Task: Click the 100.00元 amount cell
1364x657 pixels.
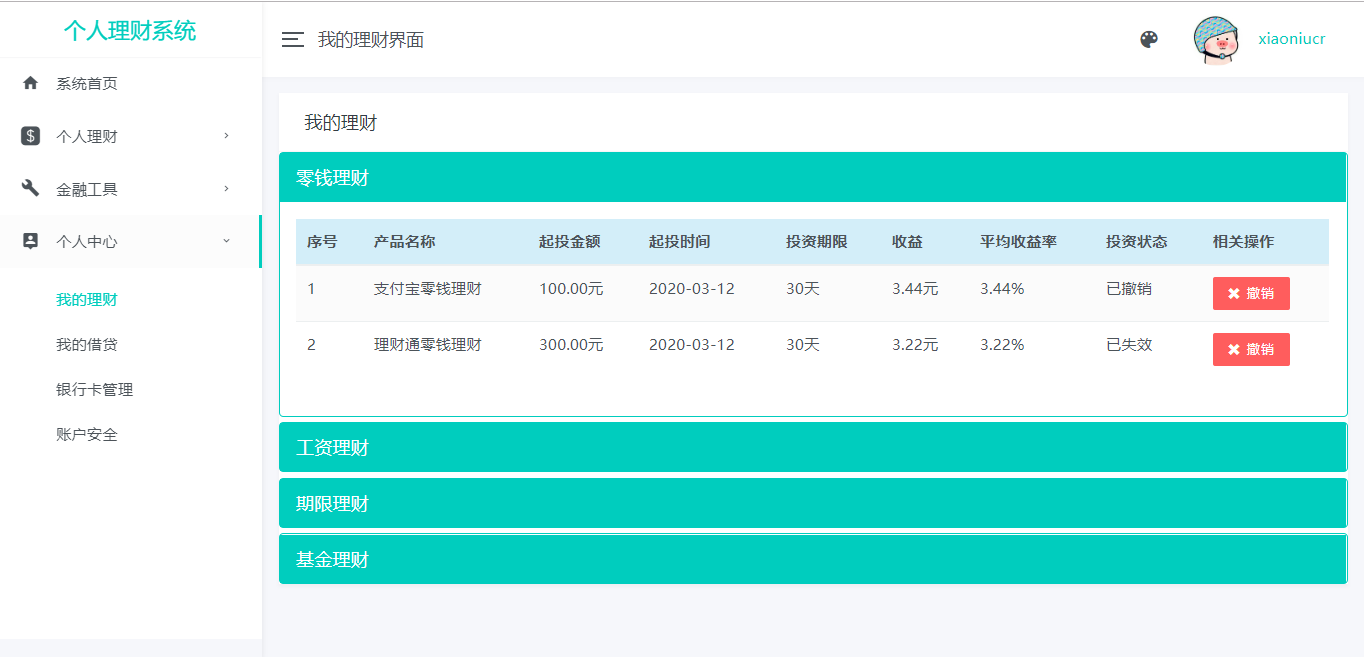Action: click(x=571, y=289)
